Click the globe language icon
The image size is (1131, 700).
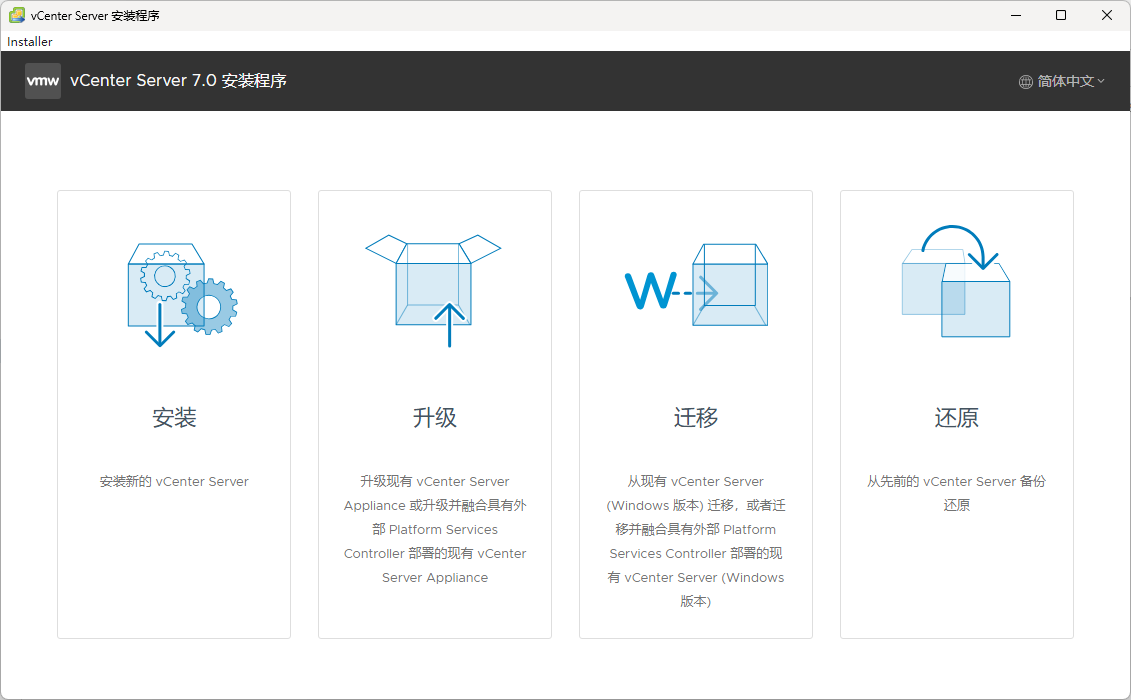(x=1026, y=82)
